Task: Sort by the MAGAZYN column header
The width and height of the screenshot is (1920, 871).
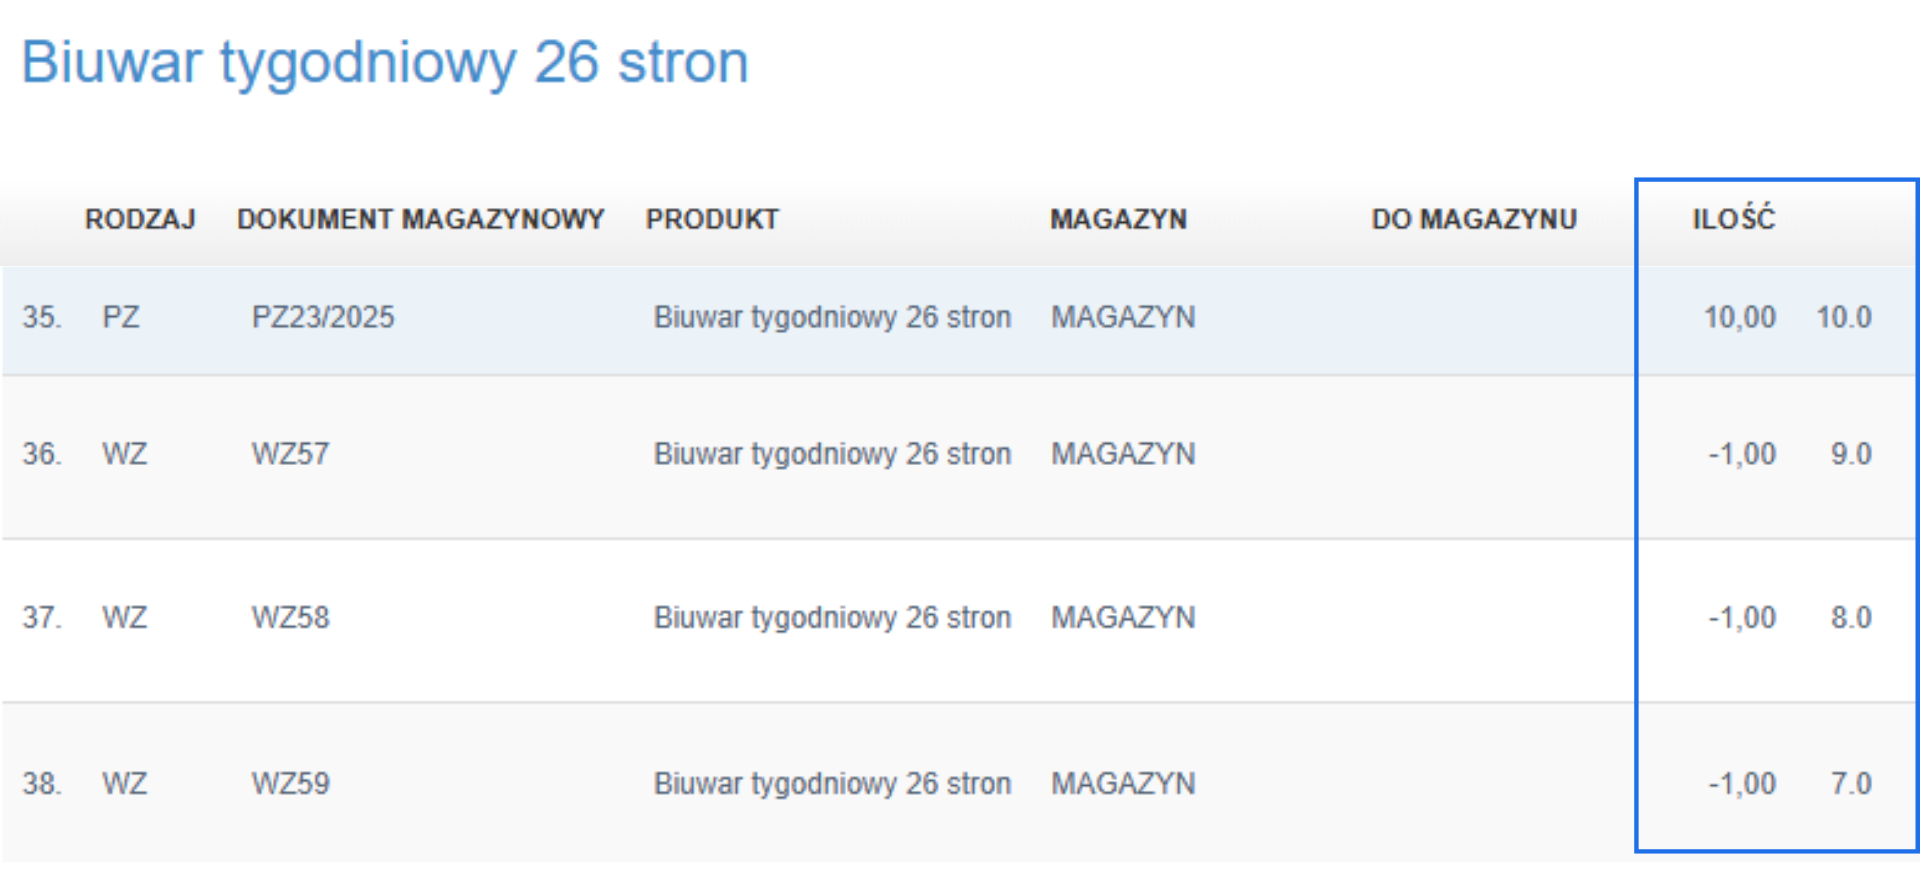Action: pos(1118,218)
